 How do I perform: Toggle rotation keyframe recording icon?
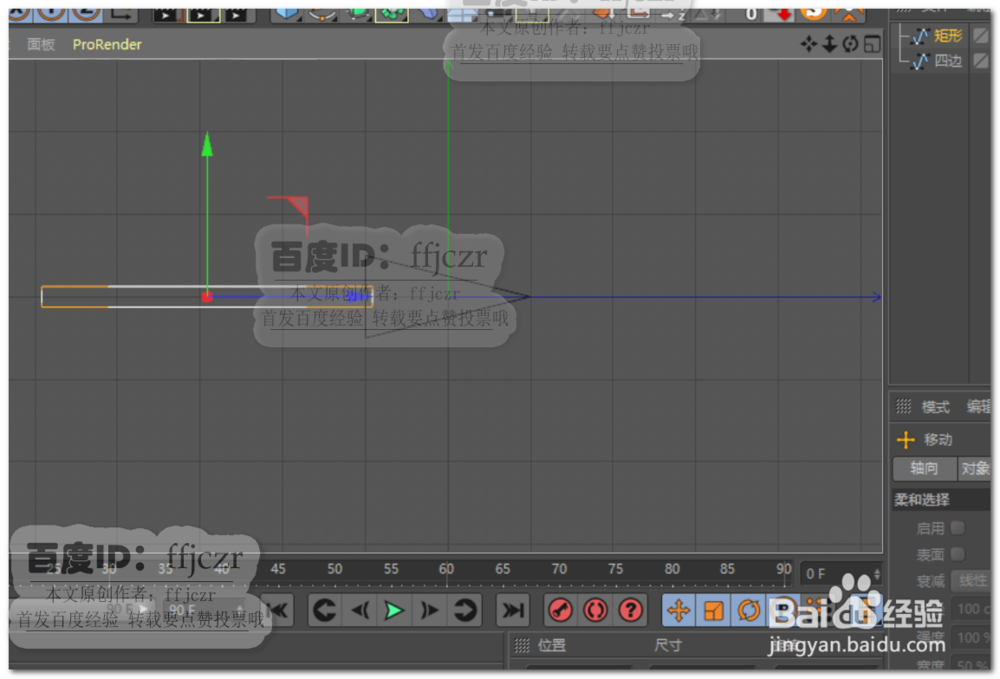pos(748,611)
